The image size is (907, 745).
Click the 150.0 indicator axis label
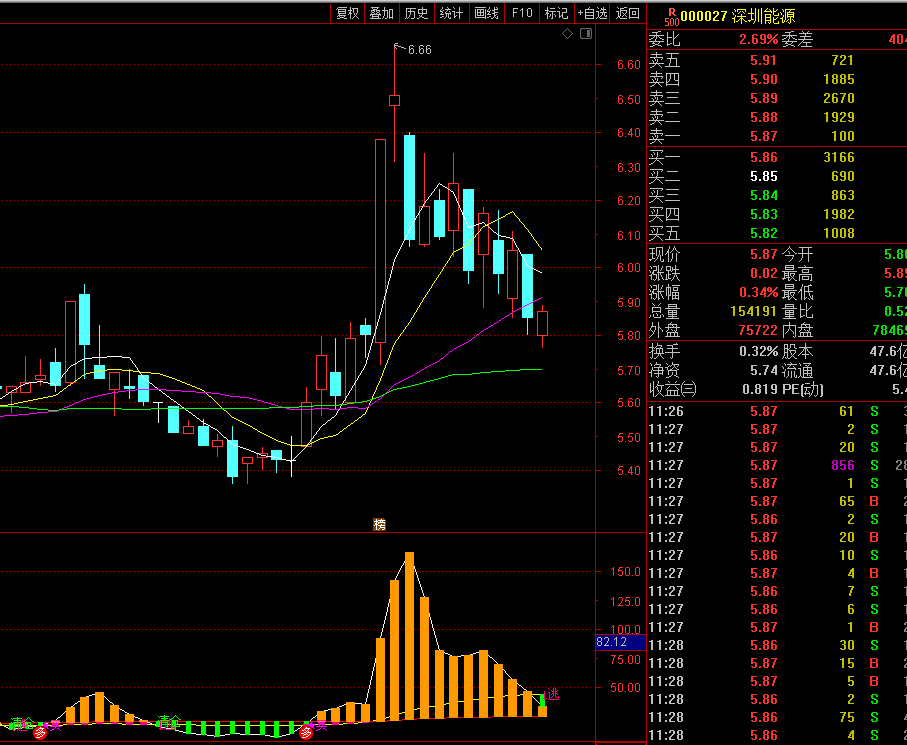click(625, 572)
